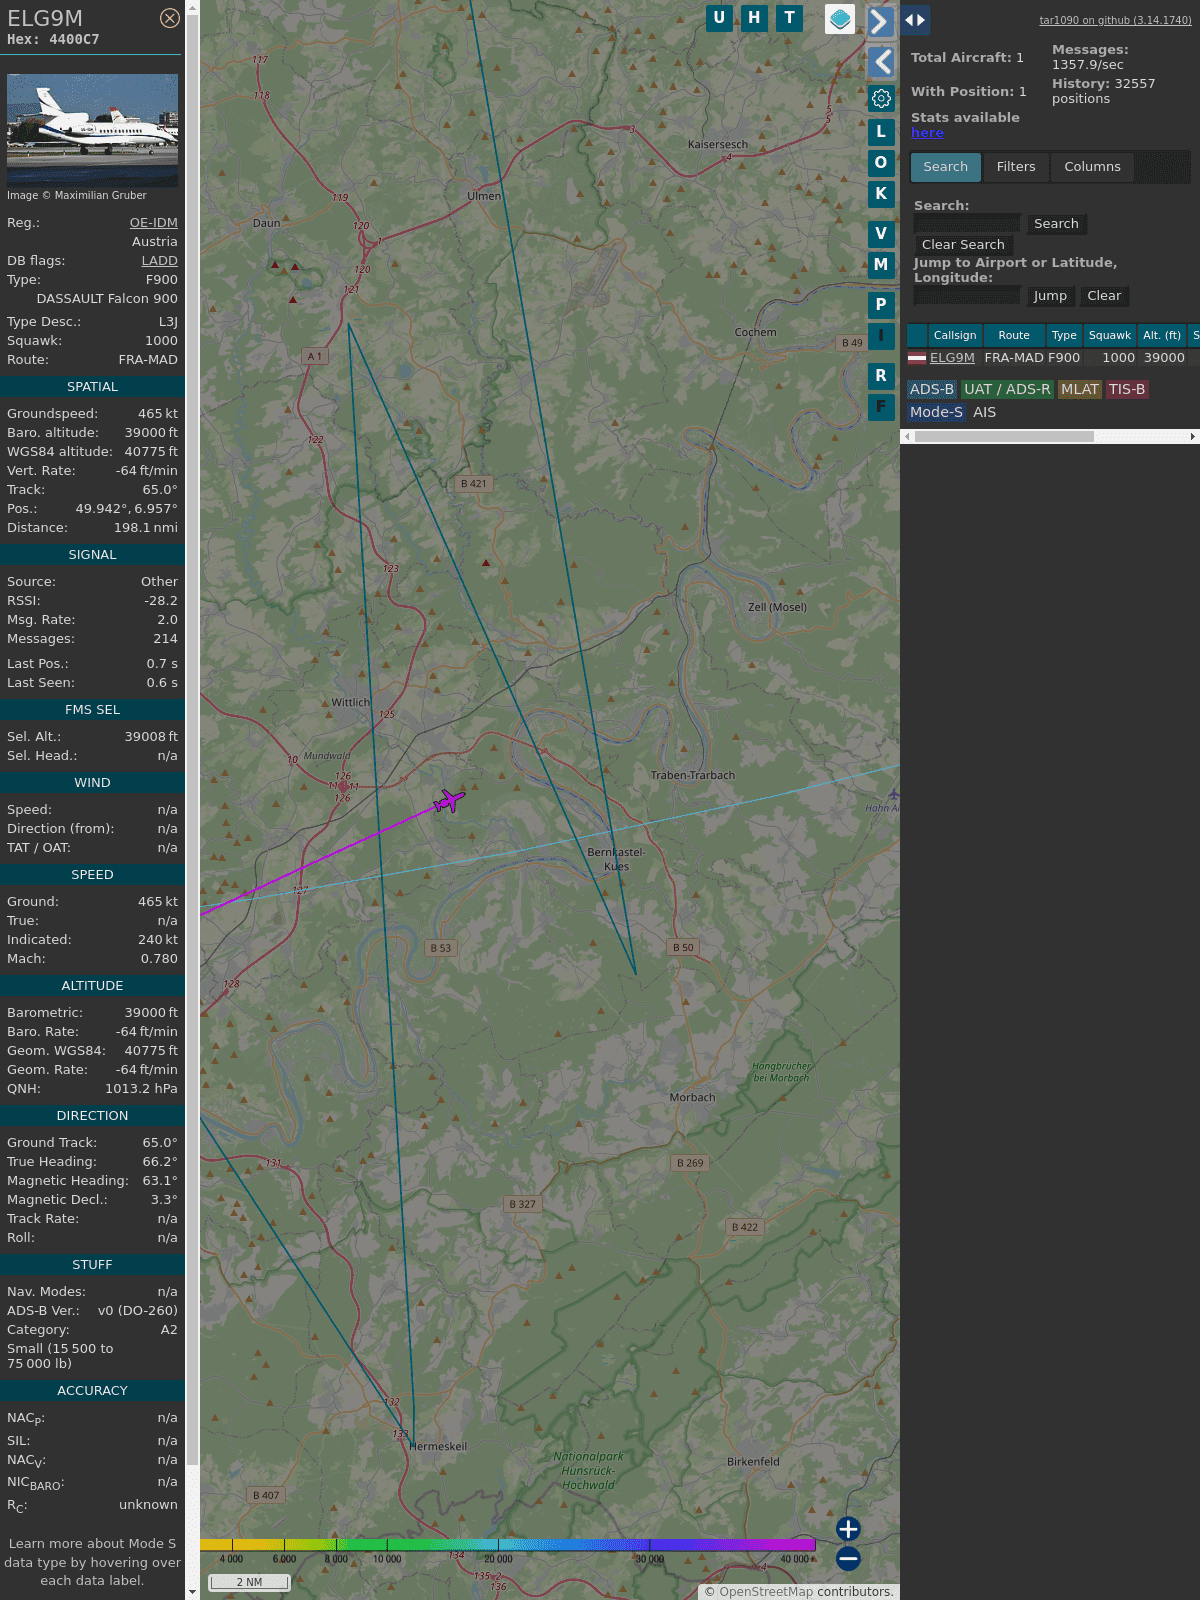This screenshot has width=1200, height=1600.
Task: Click the Hex: 4400C7 label
Action: (x=53, y=40)
